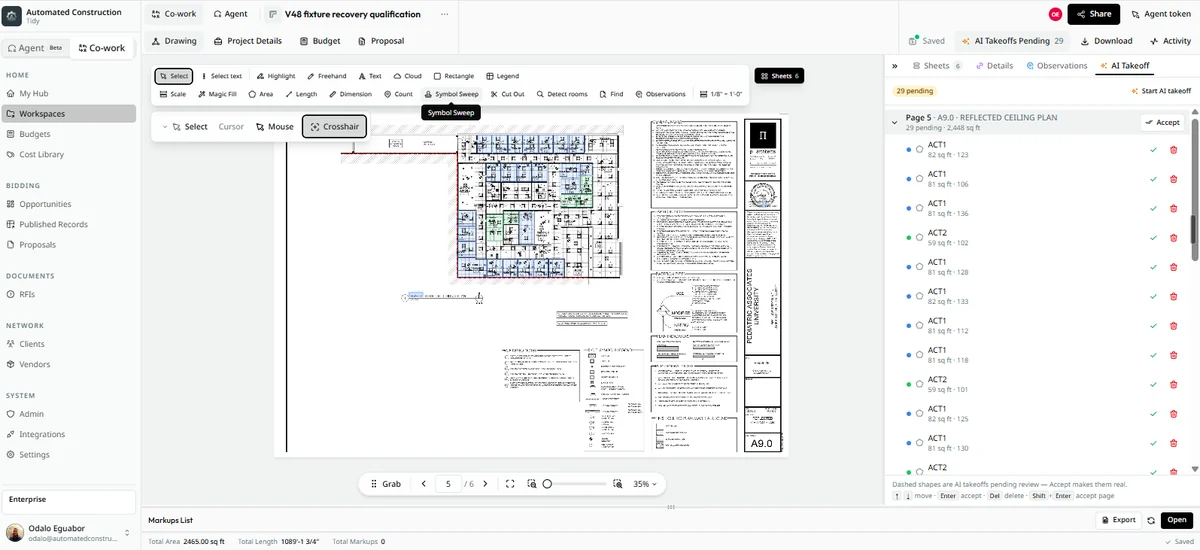Choose the Text annotation tool
Image resolution: width=1200 pixels, height=550 pixels.
point(370,76)
